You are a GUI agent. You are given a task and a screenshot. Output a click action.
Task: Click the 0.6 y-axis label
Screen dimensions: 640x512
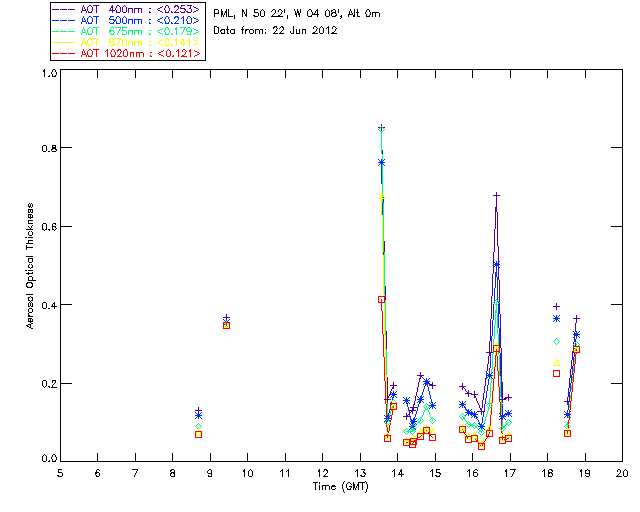pos(49,227)
